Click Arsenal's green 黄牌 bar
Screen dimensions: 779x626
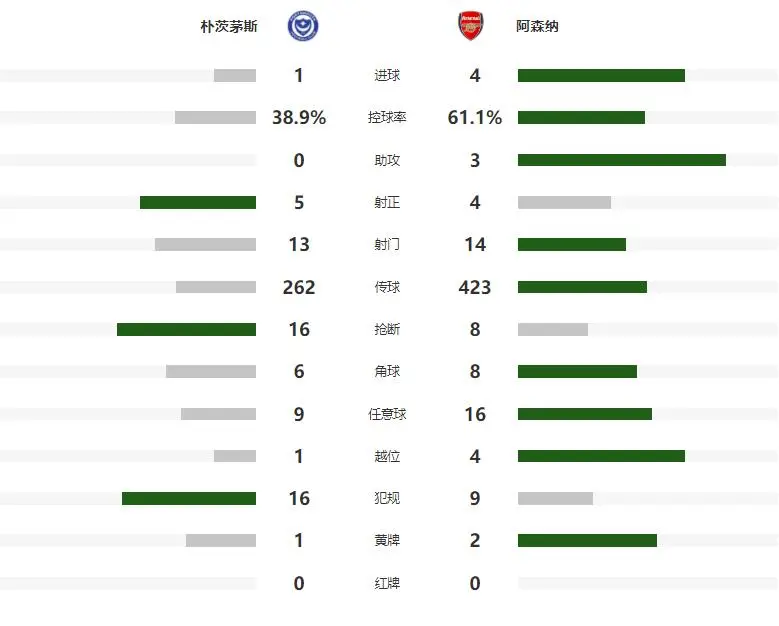(x=587, y=541)
